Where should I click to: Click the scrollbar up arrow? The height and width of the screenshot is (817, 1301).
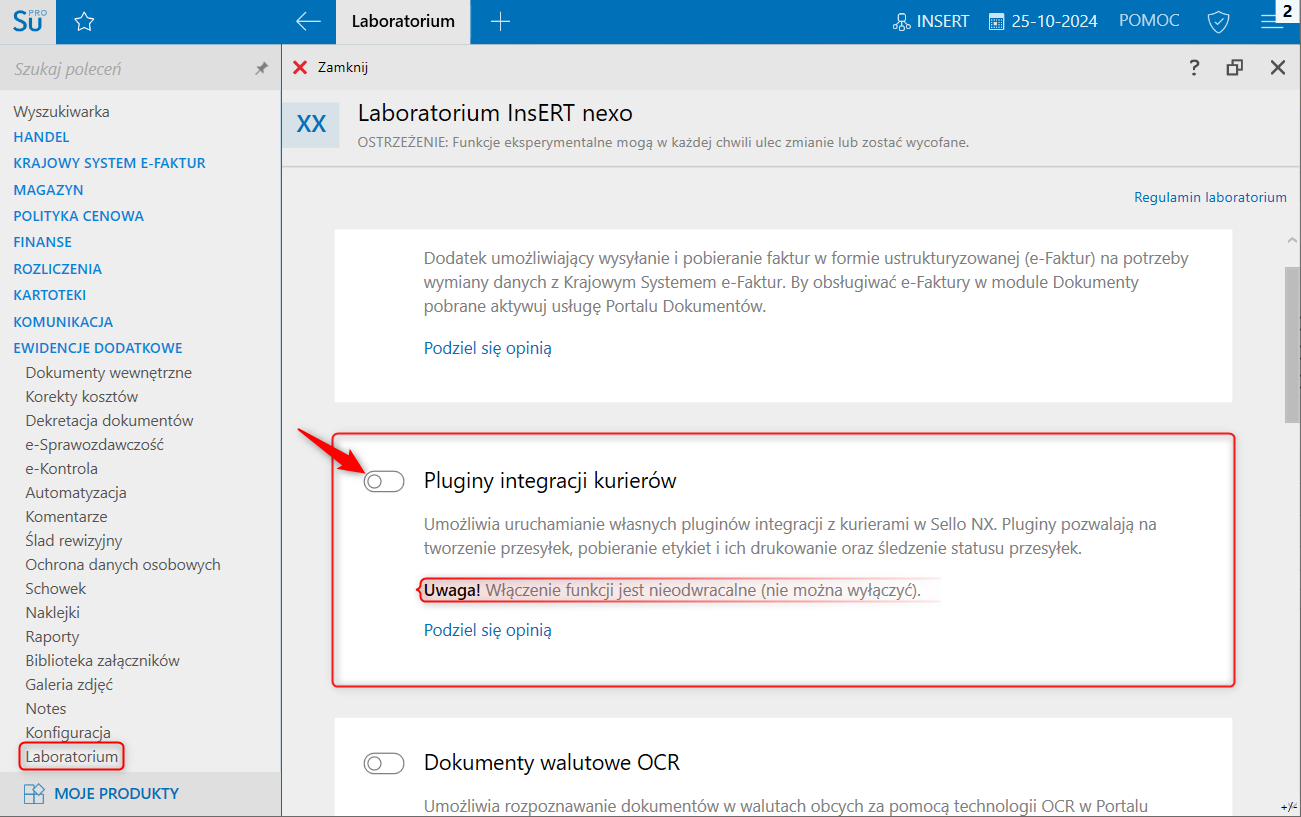1292,240
